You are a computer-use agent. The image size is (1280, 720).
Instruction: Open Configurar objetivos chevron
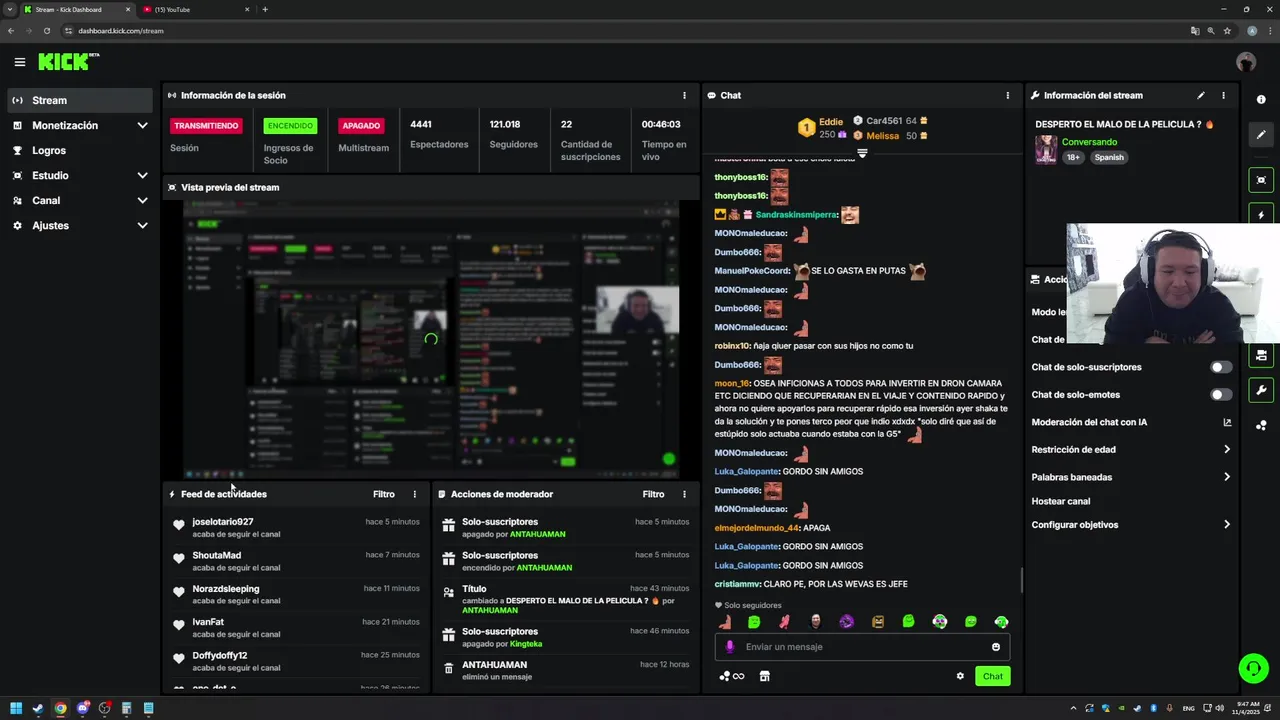pyautogui.click(x=1227, y=525)
